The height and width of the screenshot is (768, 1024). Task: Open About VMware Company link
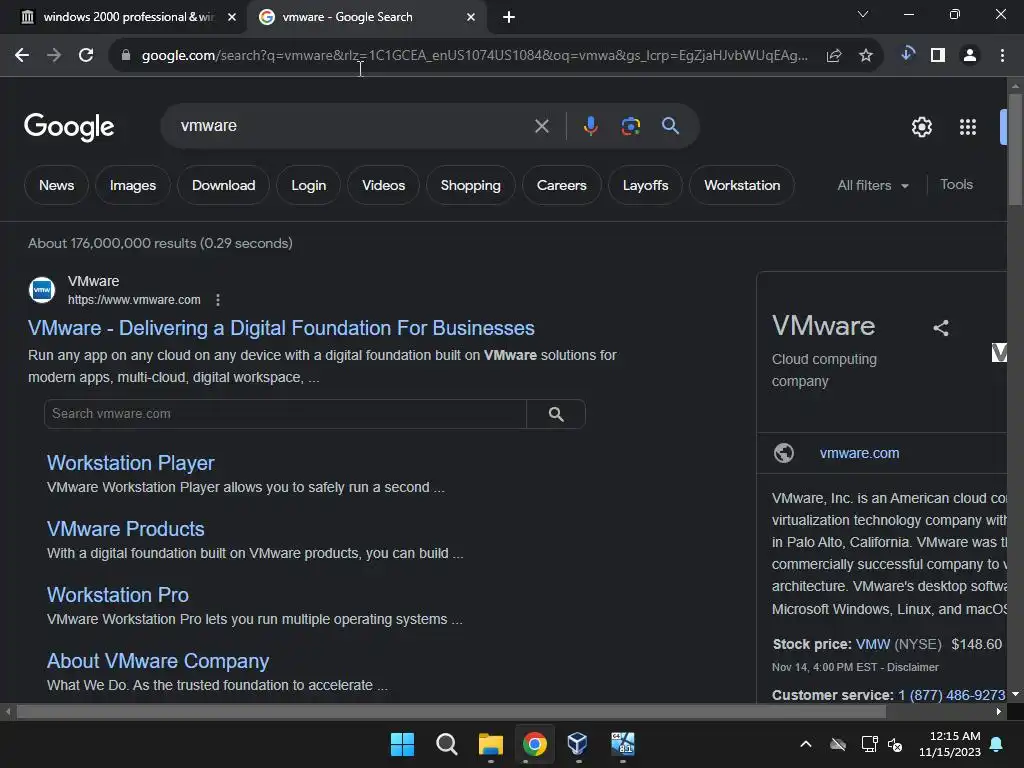point(158,661)
